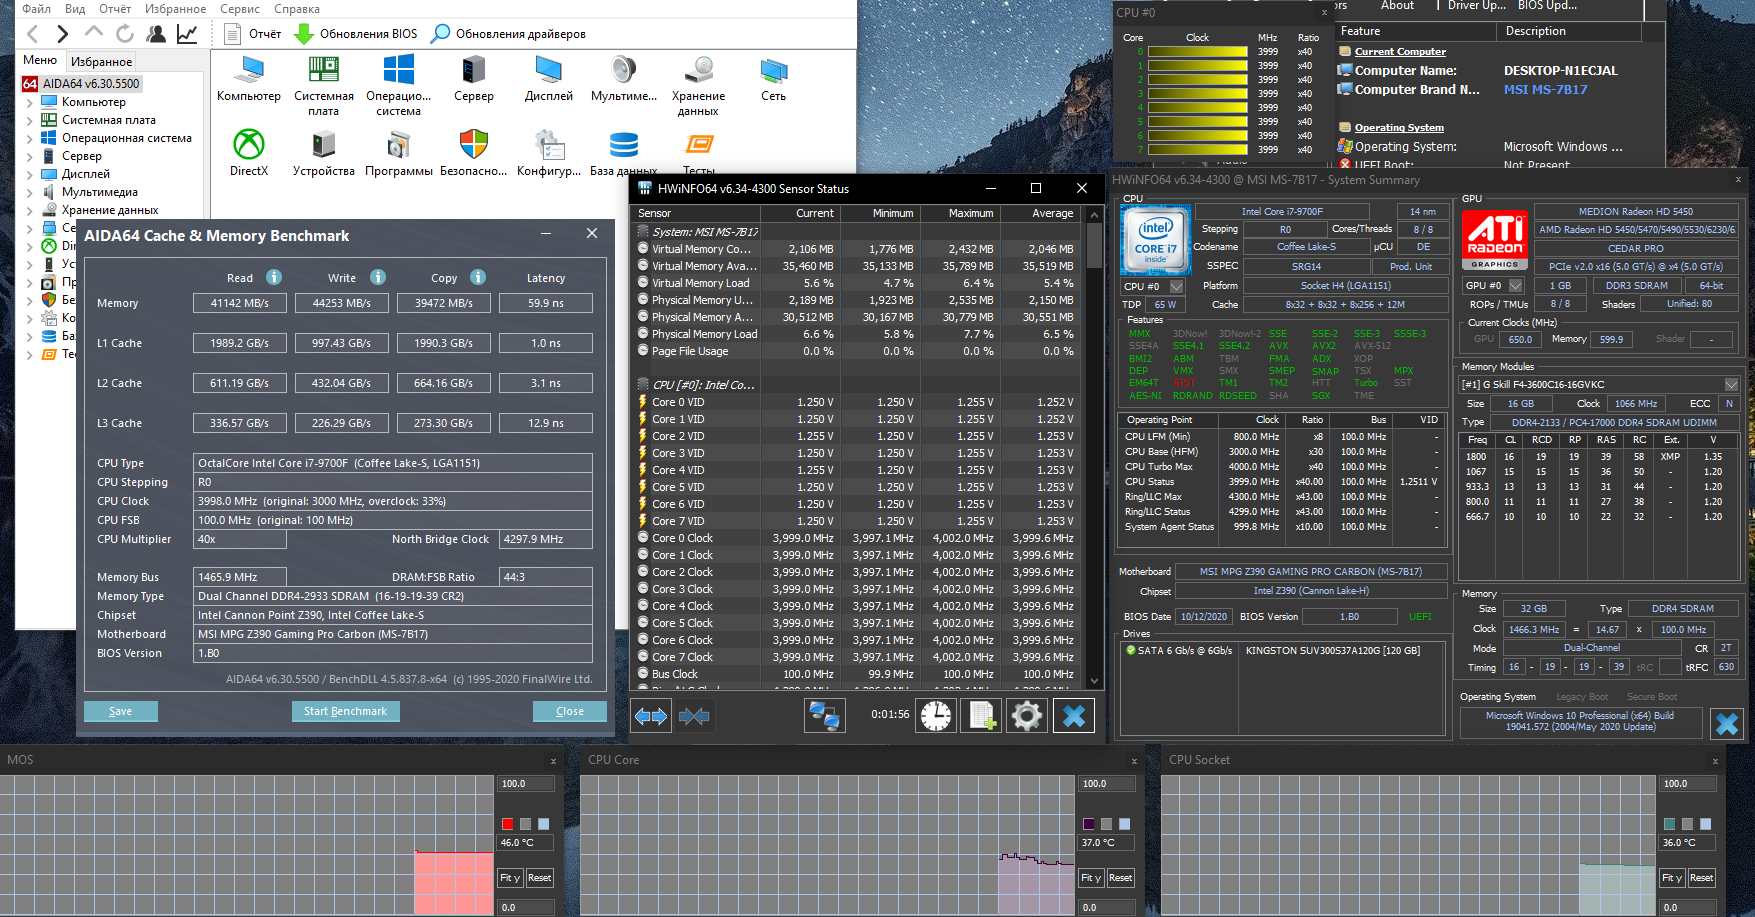The width and height of the screenshot is (1755, 917).
Task: Select the Core 0 Clock sensor row
Action: pos(858,538)
